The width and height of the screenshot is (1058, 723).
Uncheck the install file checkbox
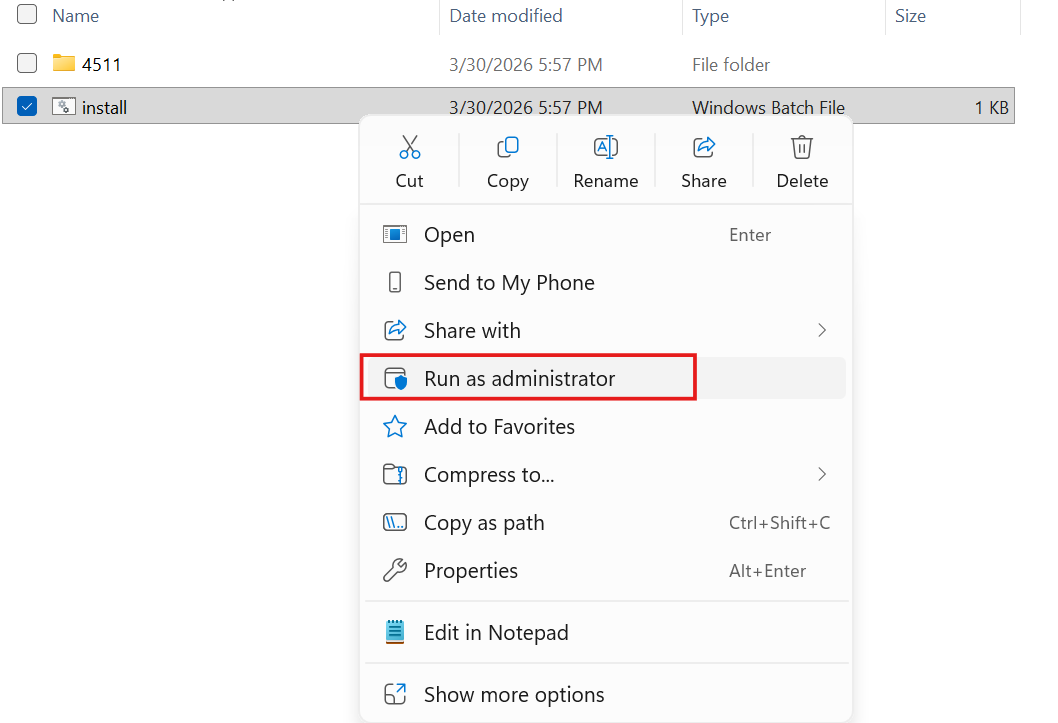[x=27, y=106]
